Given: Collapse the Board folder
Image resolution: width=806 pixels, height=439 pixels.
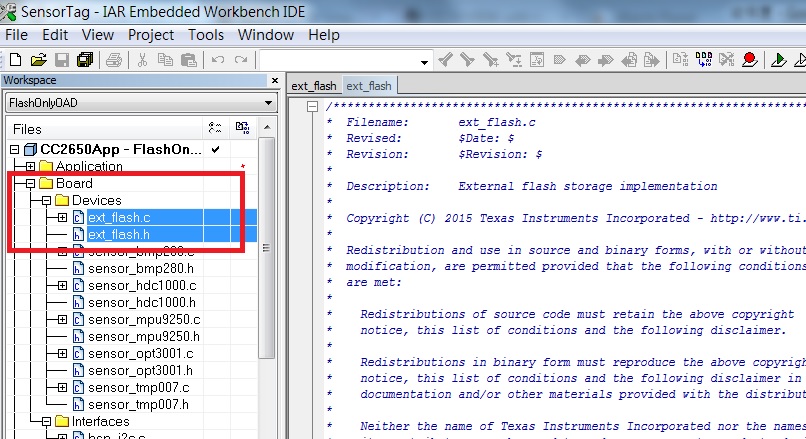Looking at the screenshot, I should pos(30,184).
